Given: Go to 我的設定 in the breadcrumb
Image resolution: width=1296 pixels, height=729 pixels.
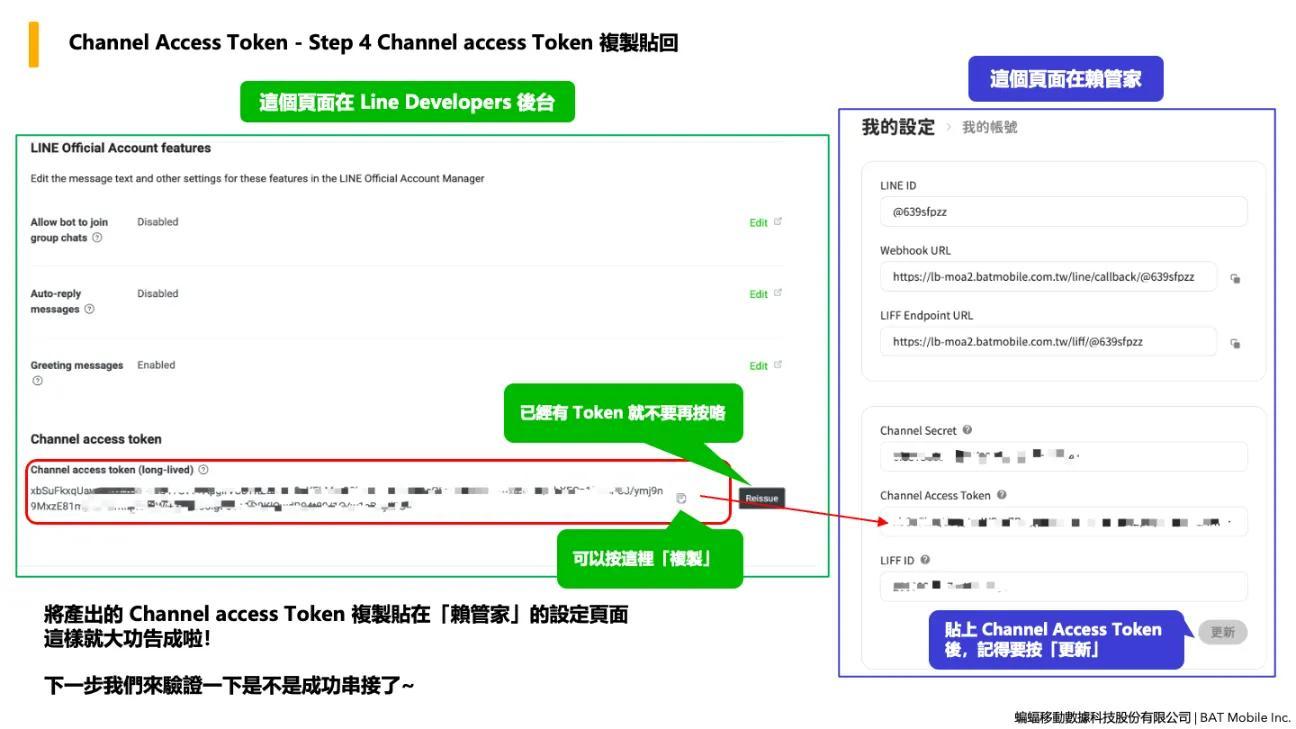Looking at the screenshot, I should click(897, 128).
